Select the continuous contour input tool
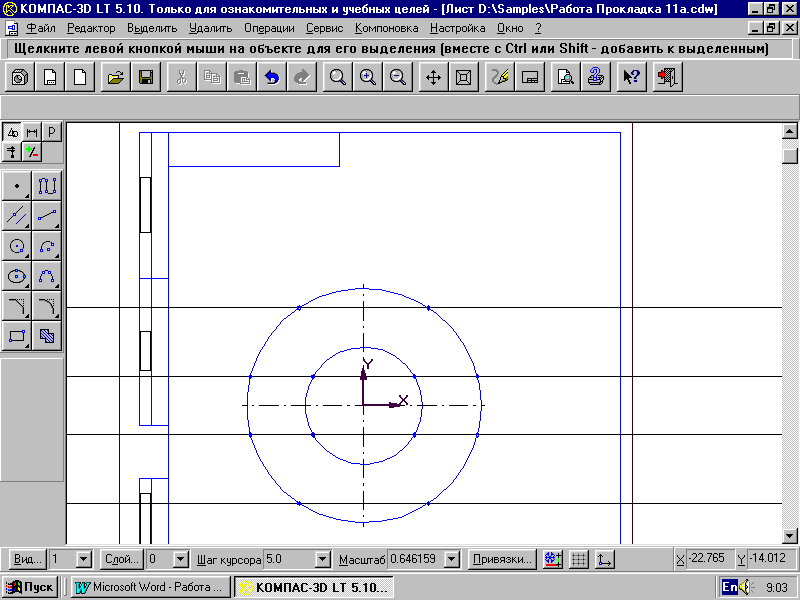Screen dimensions: 800x600 [47, 186]
